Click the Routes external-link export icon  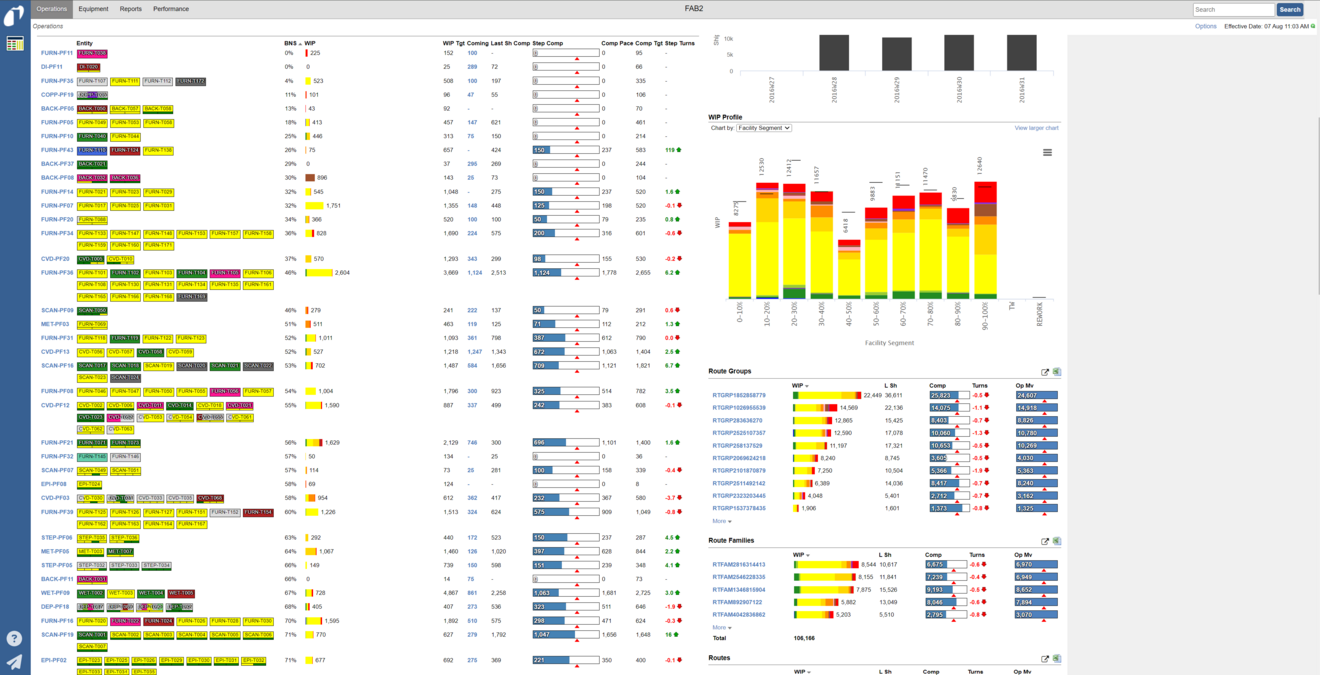coord(1044,658)
